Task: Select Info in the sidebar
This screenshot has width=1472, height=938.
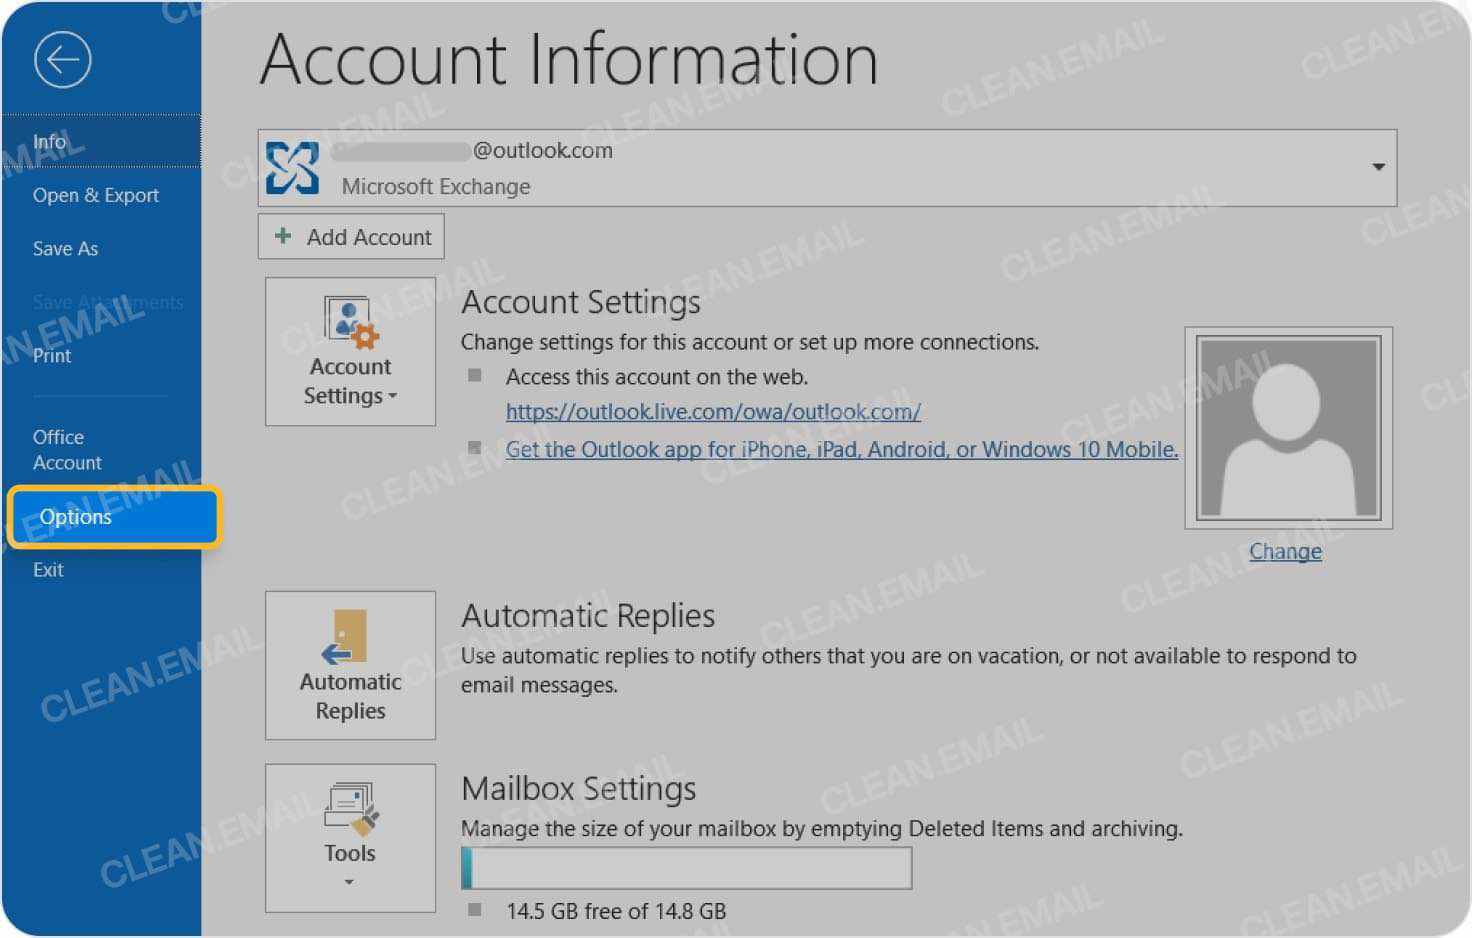Action: pyautogui.click(x=49, y=141)
